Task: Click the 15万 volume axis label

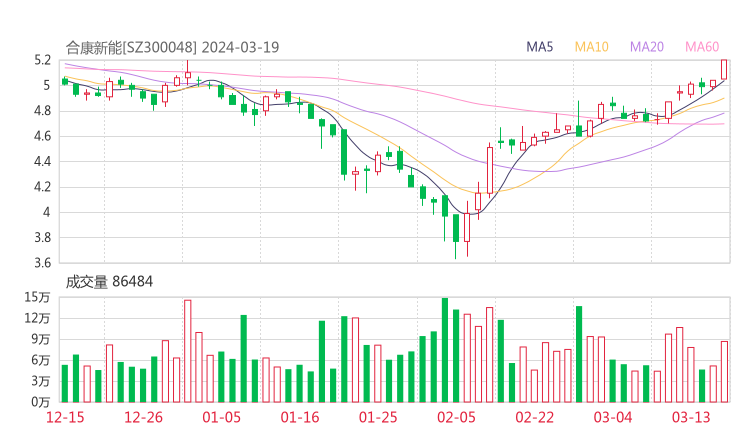Action: [37, 297]
